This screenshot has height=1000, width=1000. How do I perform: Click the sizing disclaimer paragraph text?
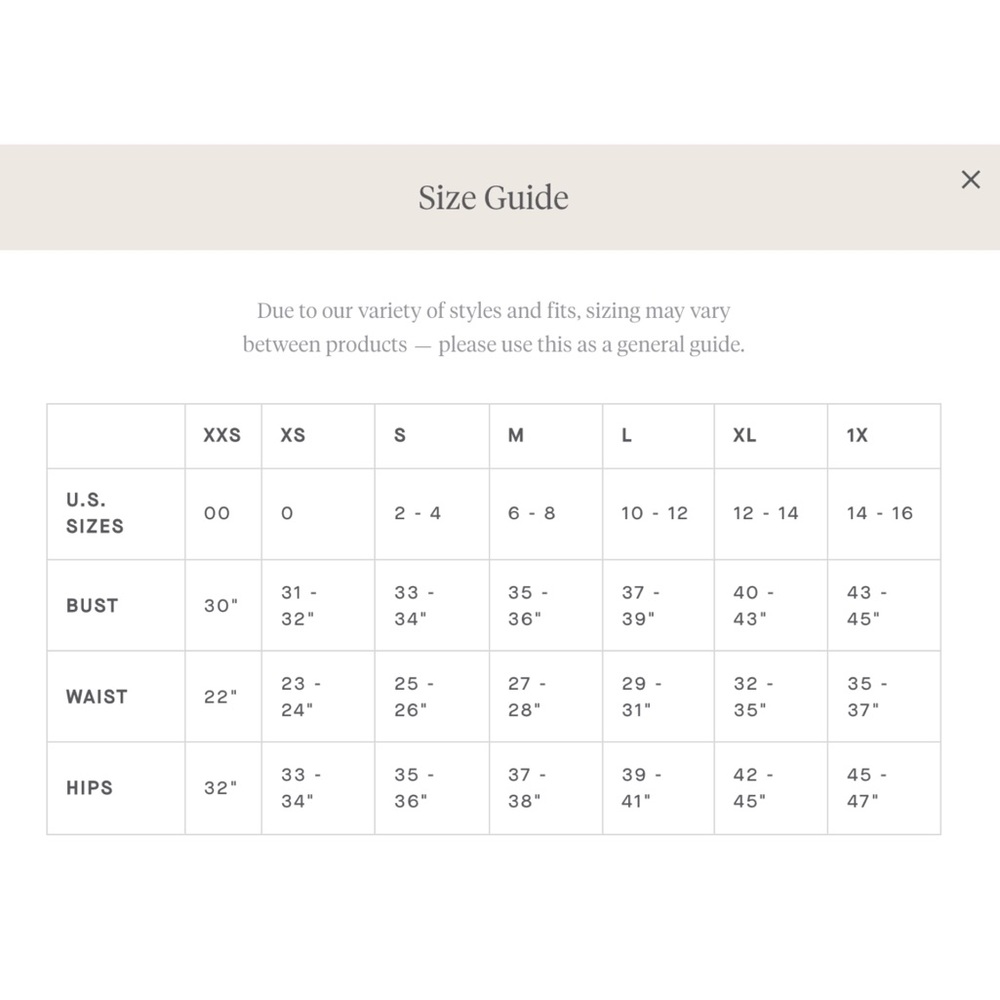(493, 328)
